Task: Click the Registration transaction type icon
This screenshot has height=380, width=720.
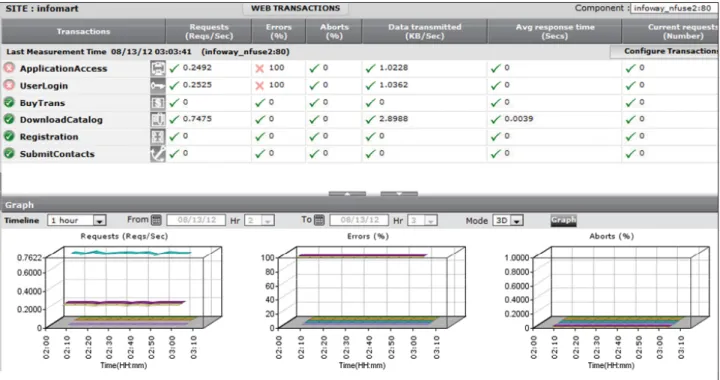Action: pos(158,136)
